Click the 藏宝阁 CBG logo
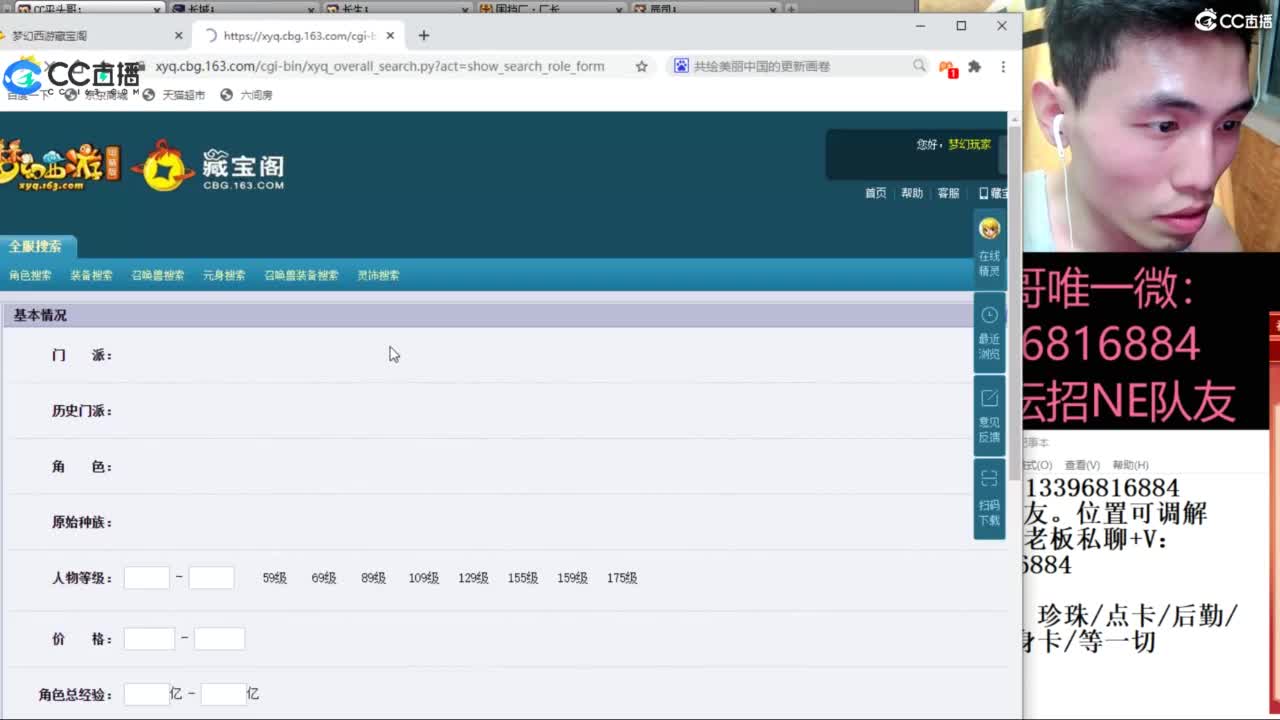1280x720 pixels. (x=210, y=166)
